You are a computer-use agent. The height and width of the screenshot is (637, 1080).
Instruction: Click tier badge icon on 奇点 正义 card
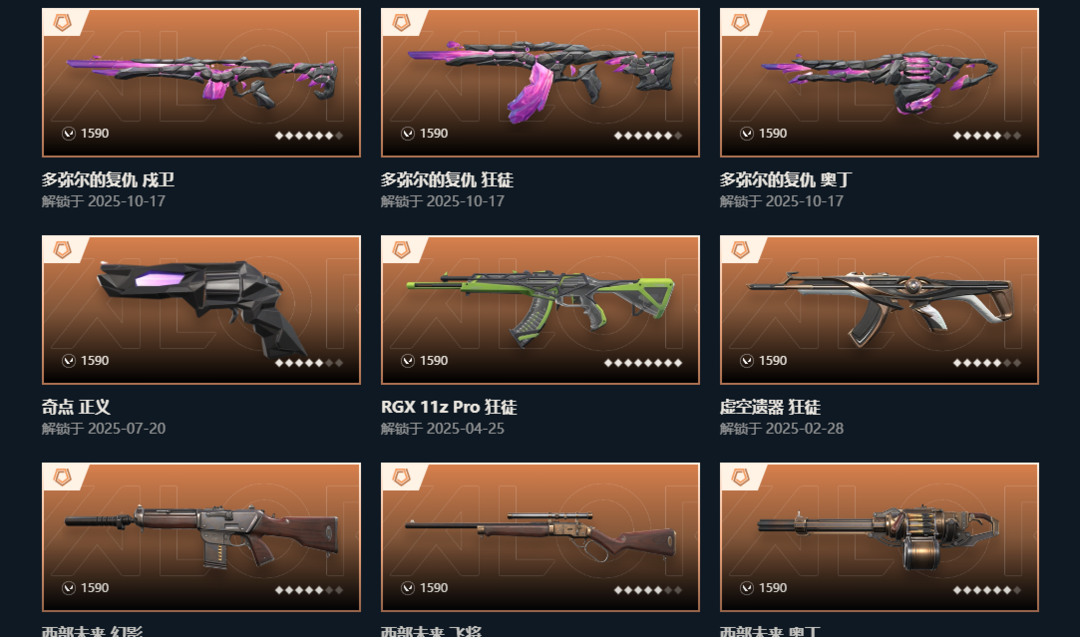[x=63, y=250]
